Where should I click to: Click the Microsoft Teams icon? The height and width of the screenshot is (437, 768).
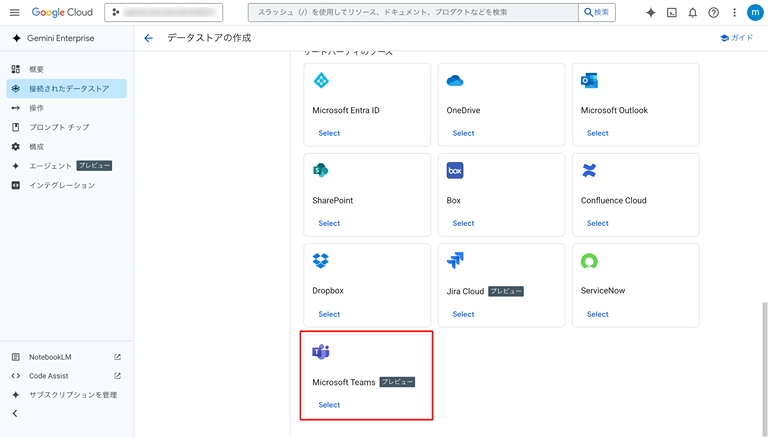coord(321,352)
